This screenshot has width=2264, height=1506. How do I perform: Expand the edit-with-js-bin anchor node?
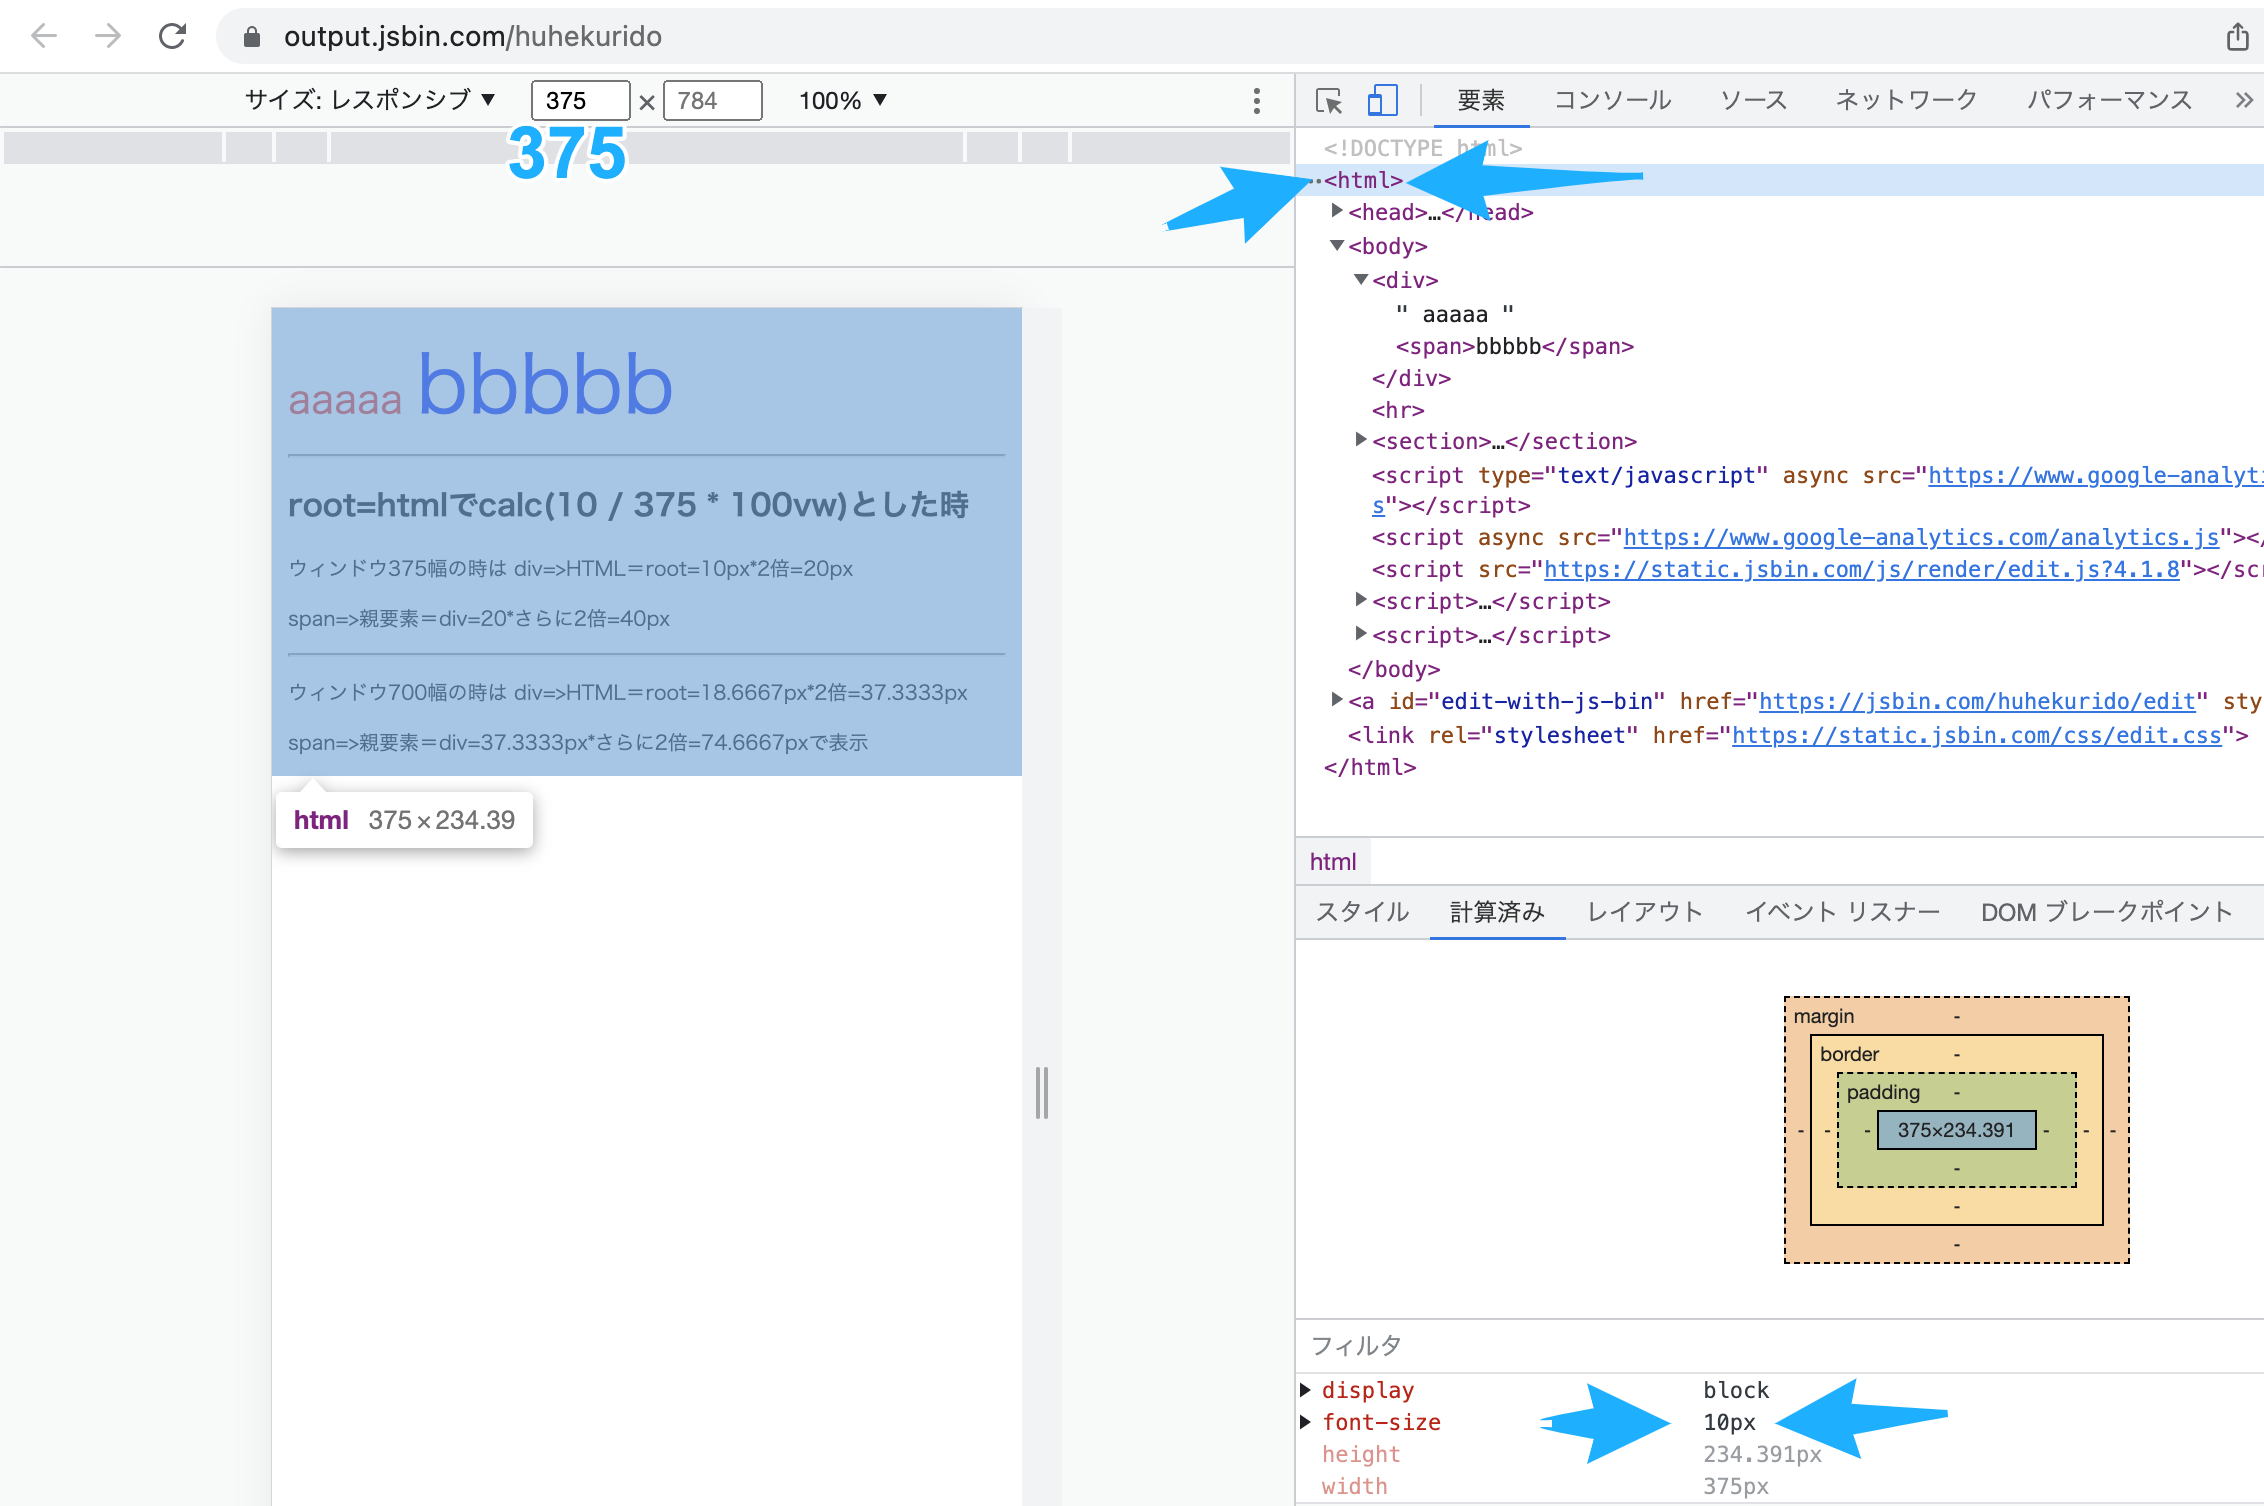tap(1337, 699)
